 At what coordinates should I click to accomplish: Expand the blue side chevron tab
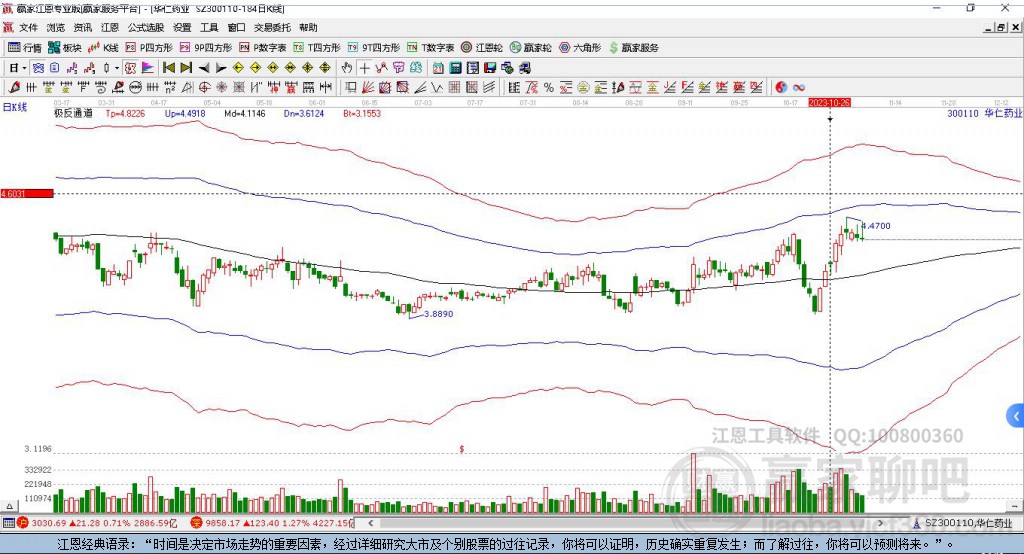click(1016, 416)
